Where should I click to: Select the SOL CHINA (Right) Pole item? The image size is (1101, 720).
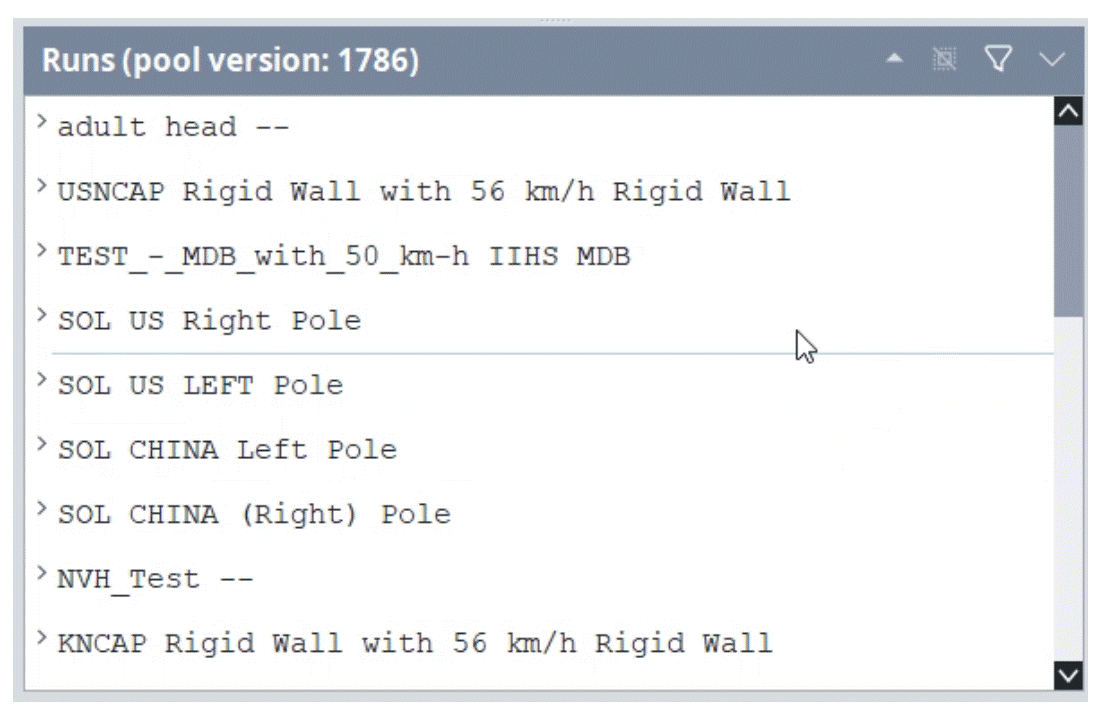pos(254,515)
